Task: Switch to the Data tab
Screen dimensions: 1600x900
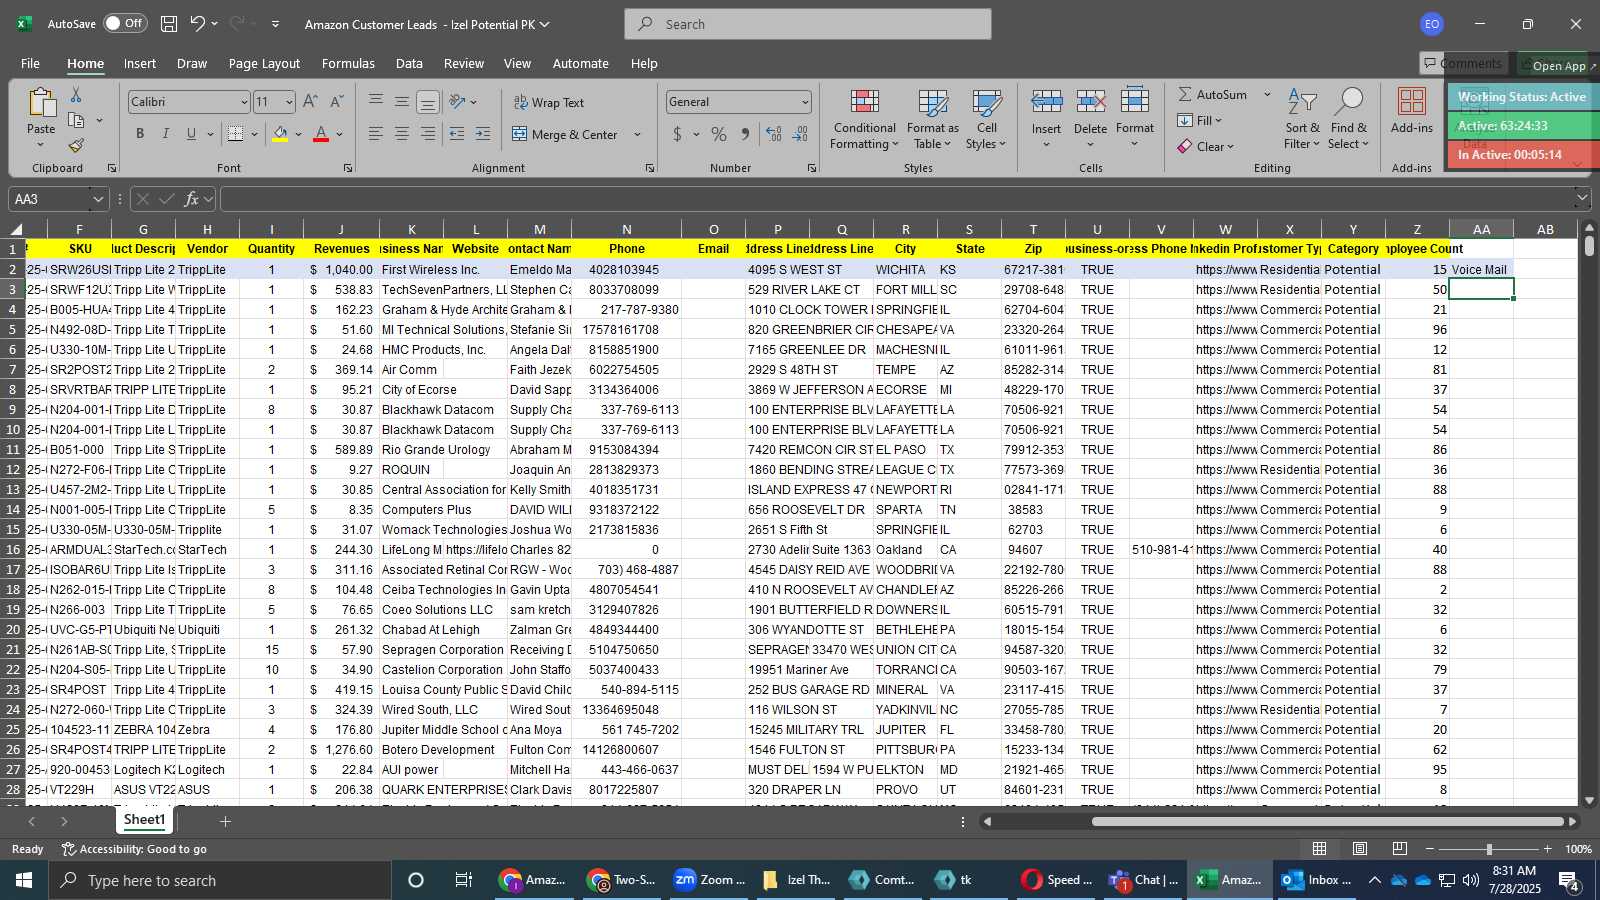Action: (x=409, y=63)
